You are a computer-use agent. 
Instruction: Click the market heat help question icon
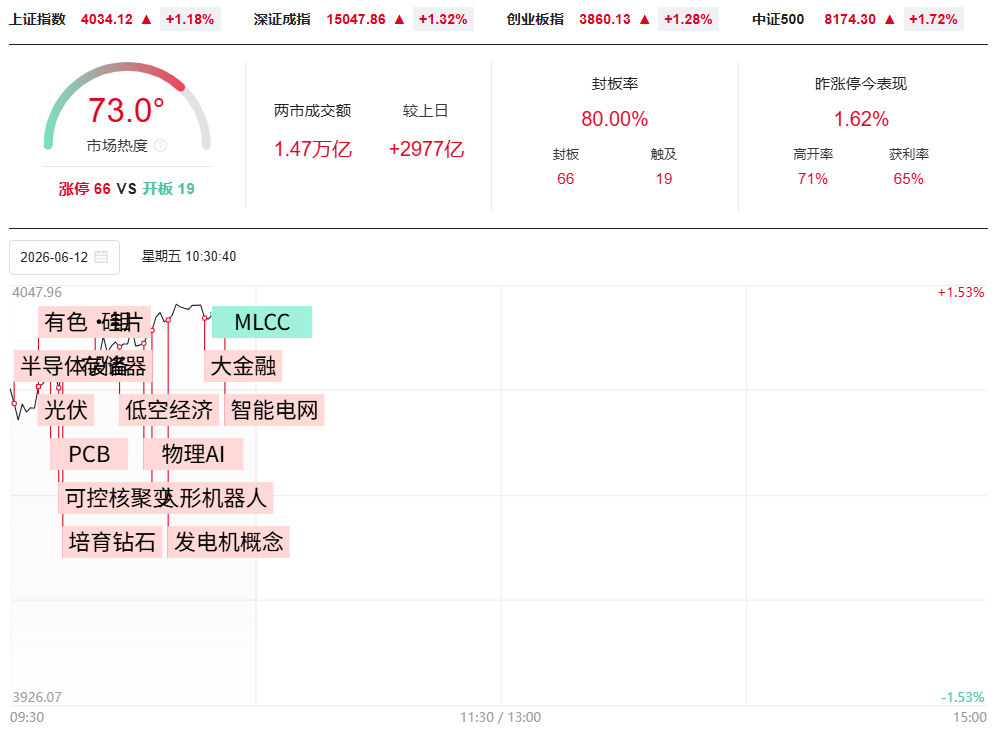(161, 146)
